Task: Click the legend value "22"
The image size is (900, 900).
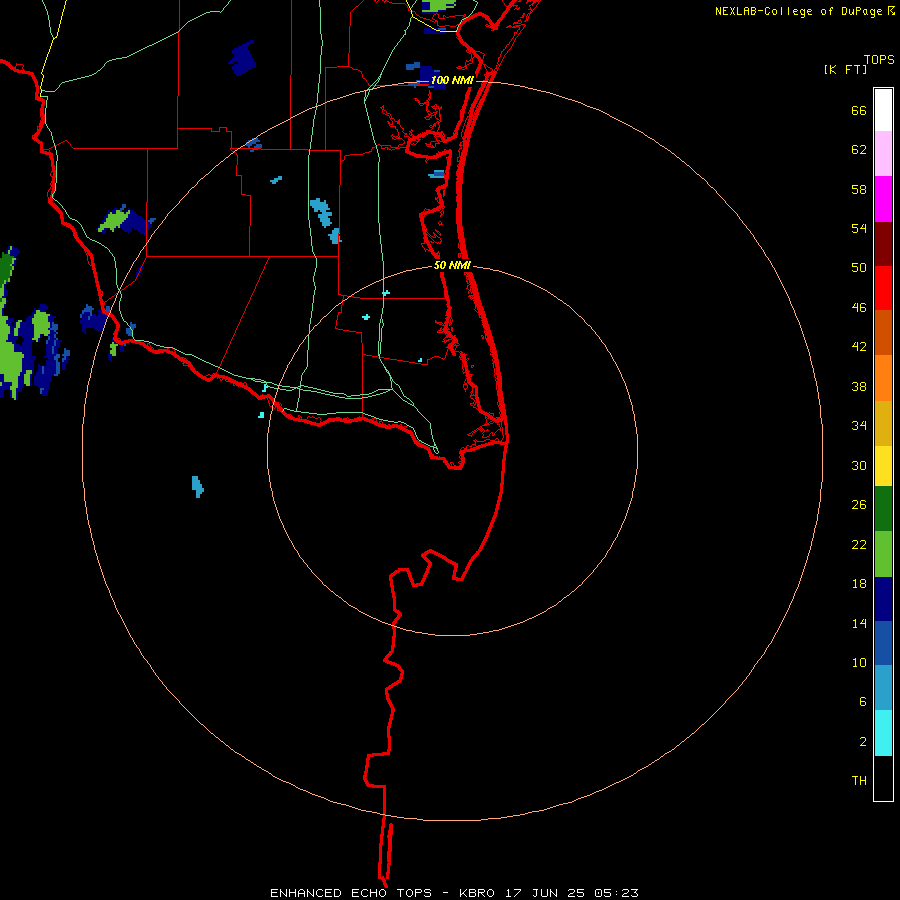Action: coord(859,544)
